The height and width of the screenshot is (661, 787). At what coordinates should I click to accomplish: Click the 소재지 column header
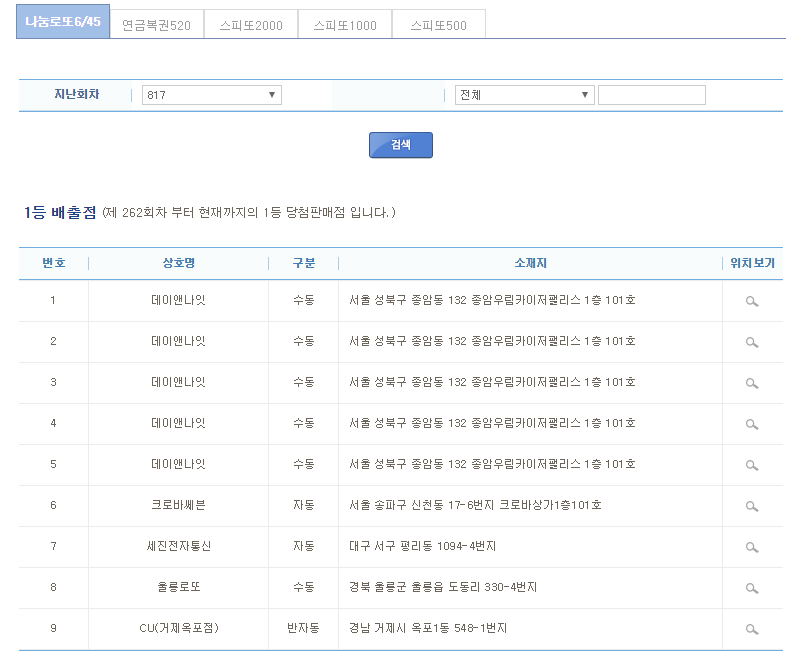coord(530,263)
